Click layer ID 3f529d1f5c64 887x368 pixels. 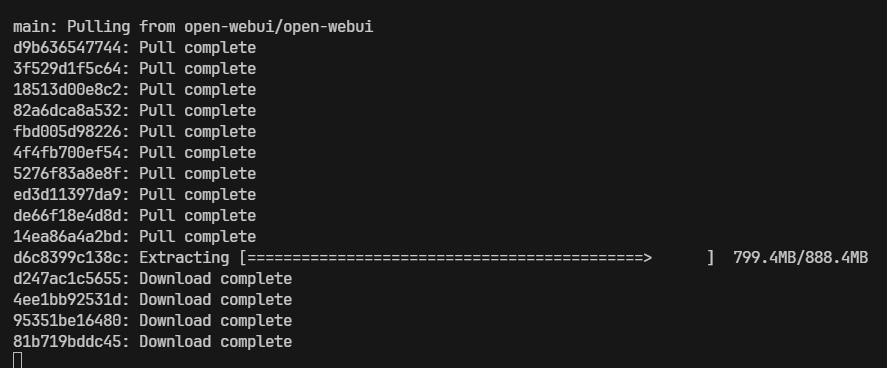[67, 69]
